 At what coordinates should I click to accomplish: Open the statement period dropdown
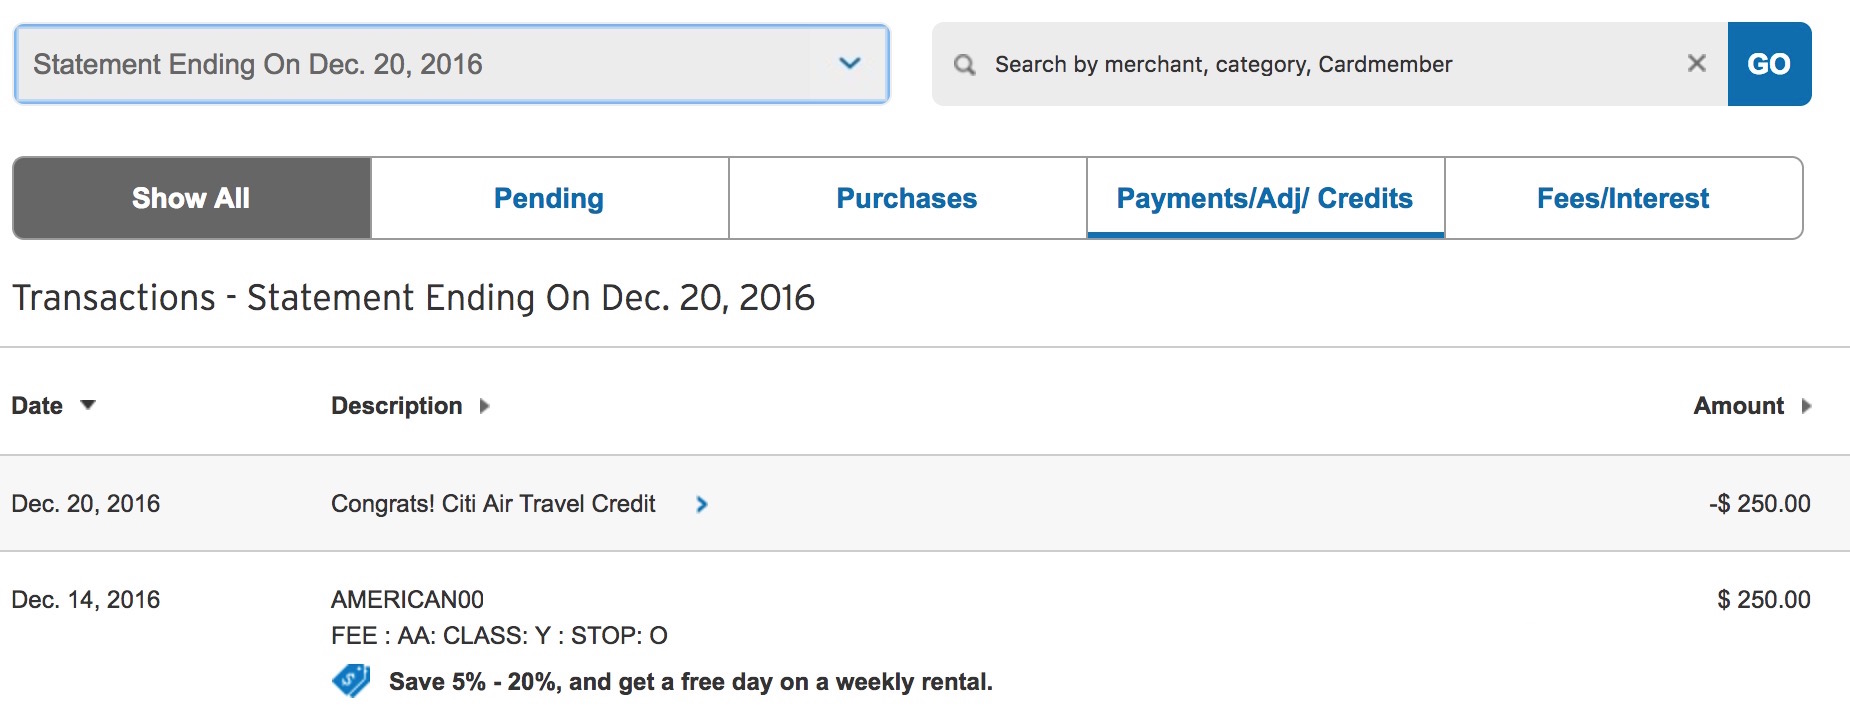point(420,64)
